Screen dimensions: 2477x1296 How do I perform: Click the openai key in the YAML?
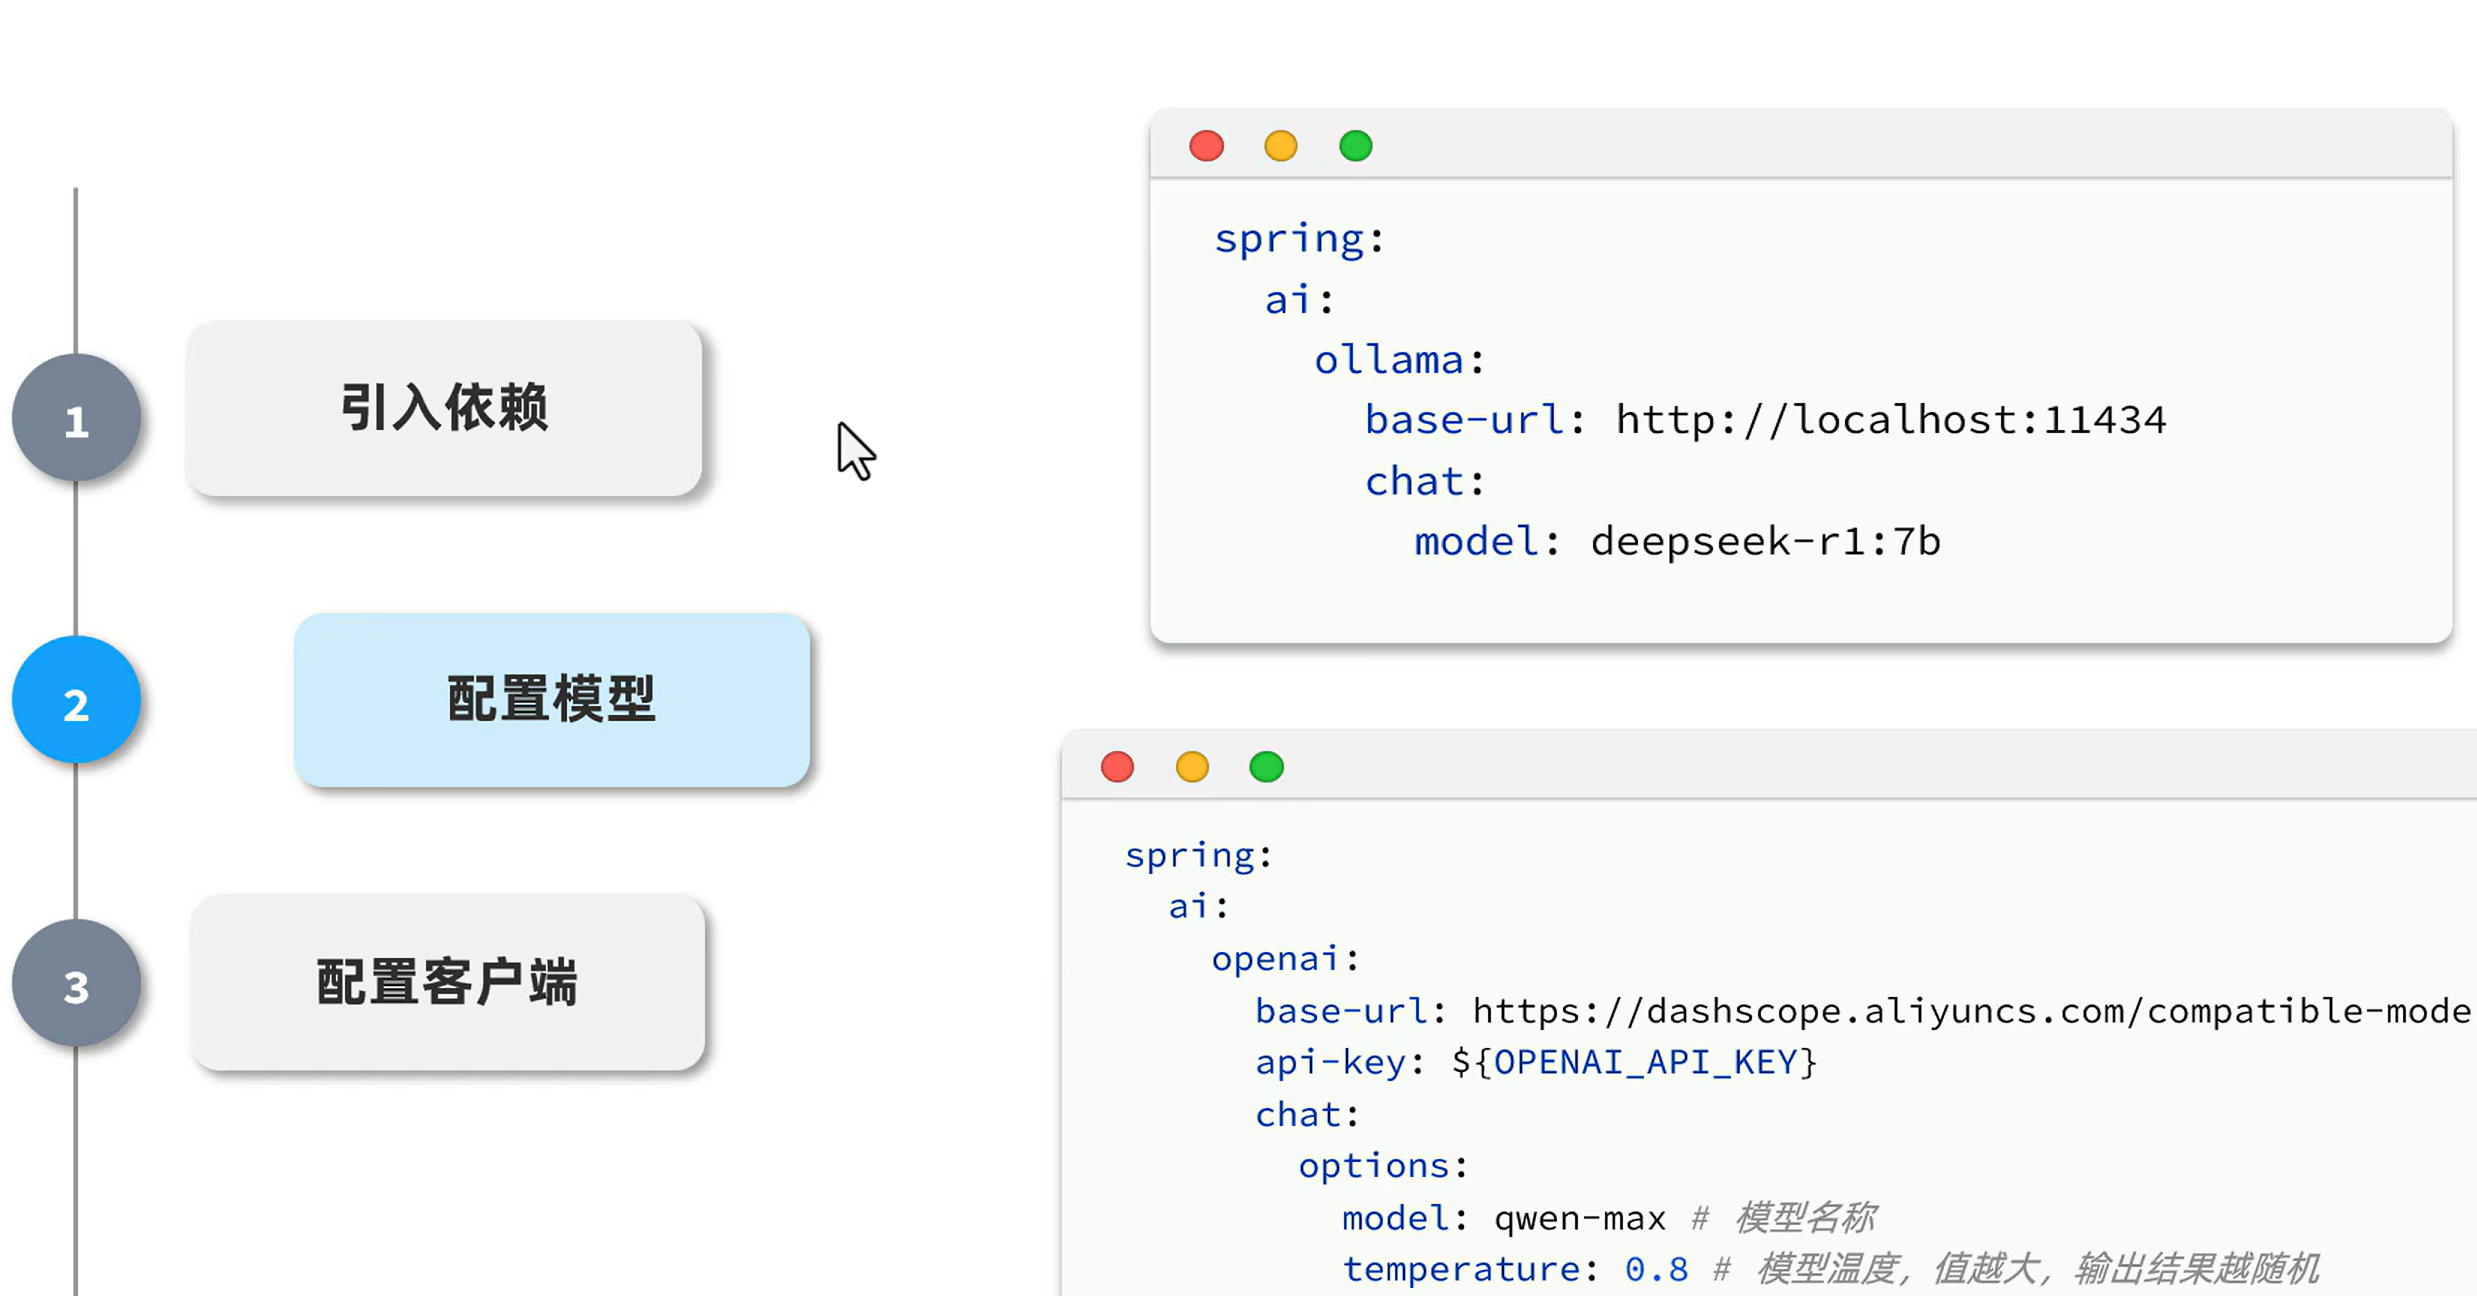(1274, 959)
